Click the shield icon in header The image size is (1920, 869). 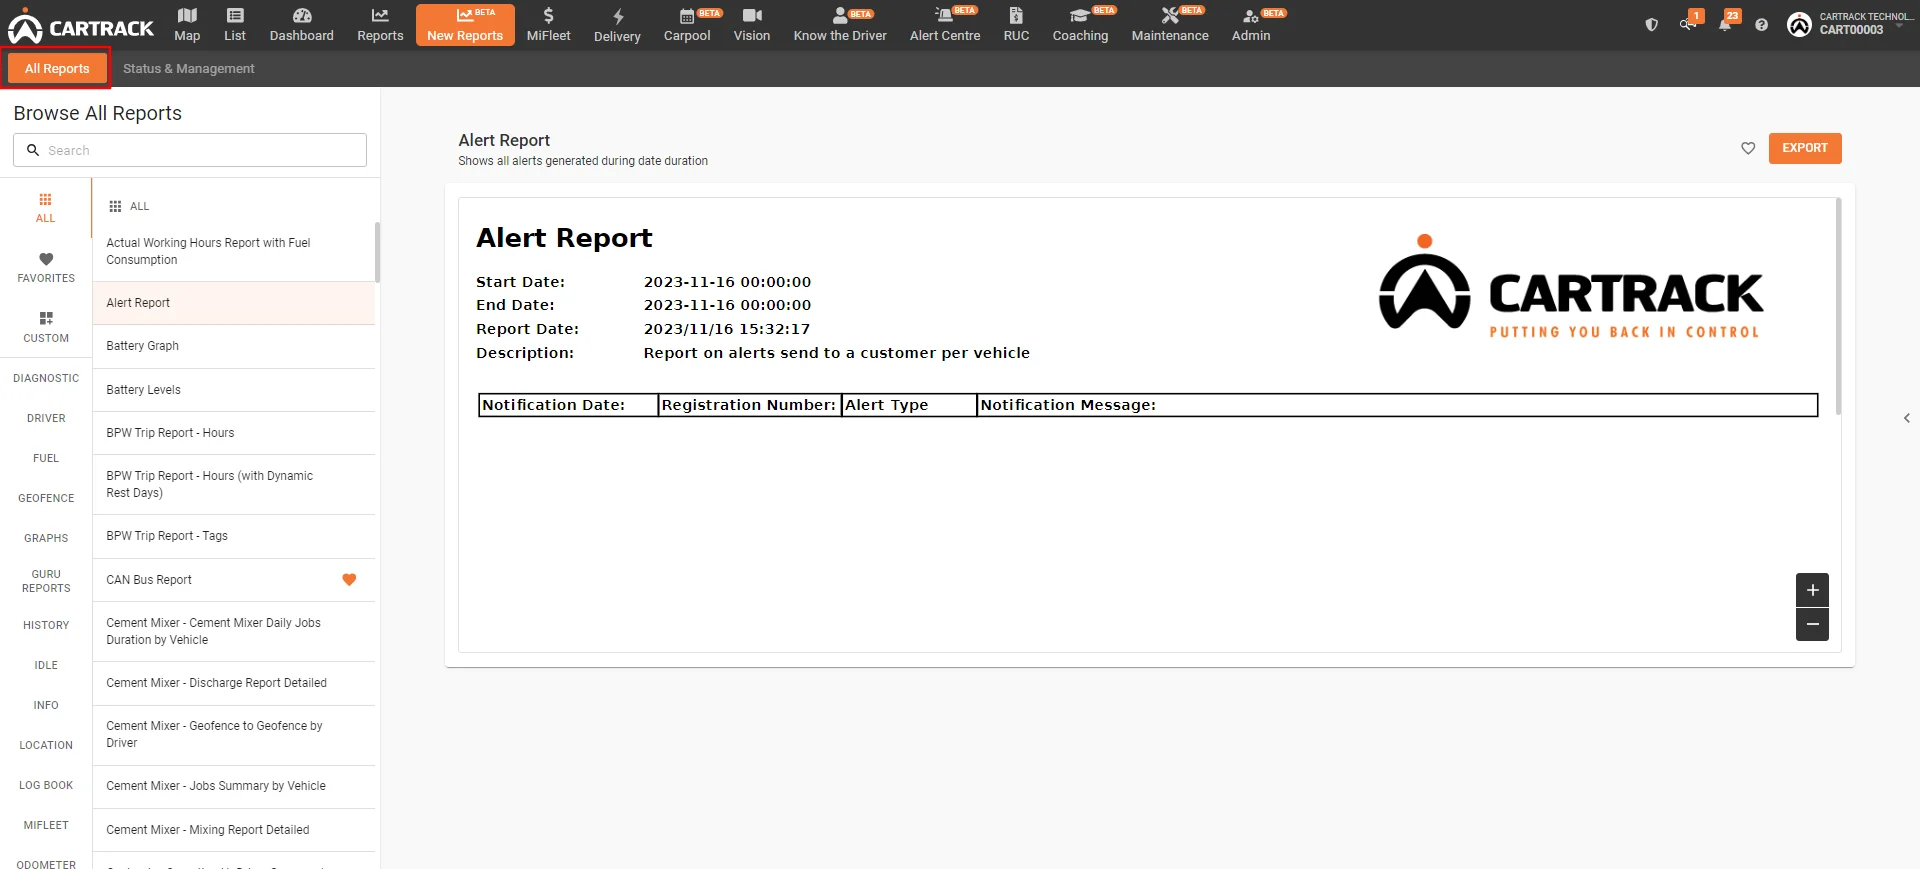pos(1652,25)
